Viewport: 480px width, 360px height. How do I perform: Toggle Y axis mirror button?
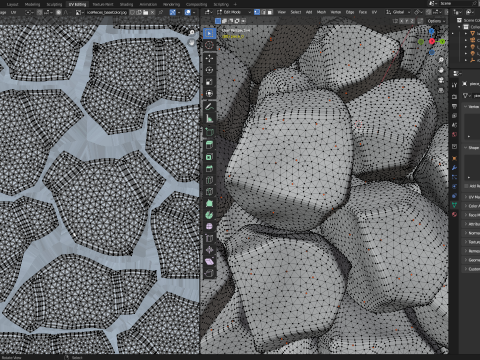point(407,21)
